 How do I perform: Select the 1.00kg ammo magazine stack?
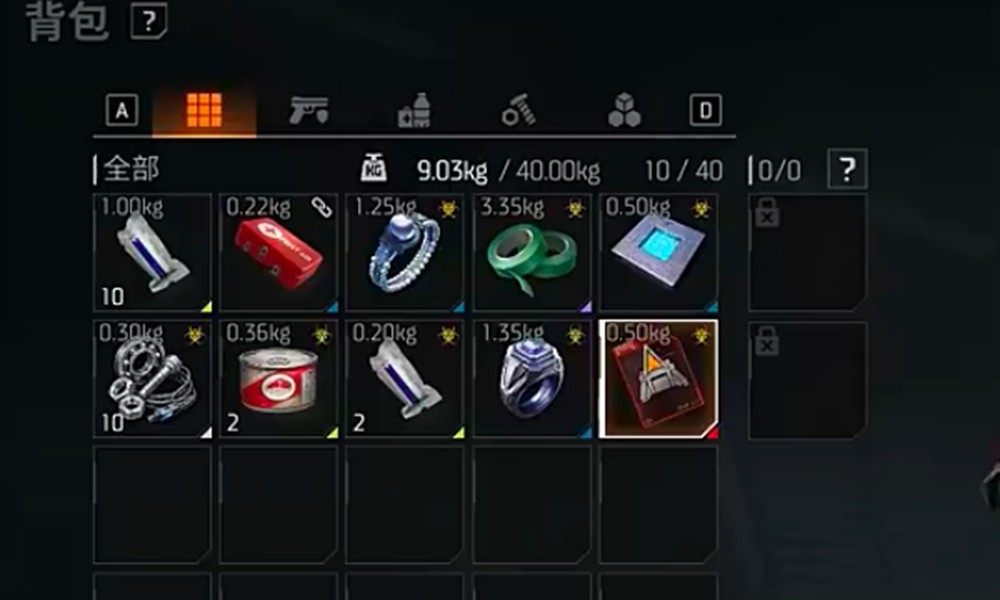(x=152, y=252)
